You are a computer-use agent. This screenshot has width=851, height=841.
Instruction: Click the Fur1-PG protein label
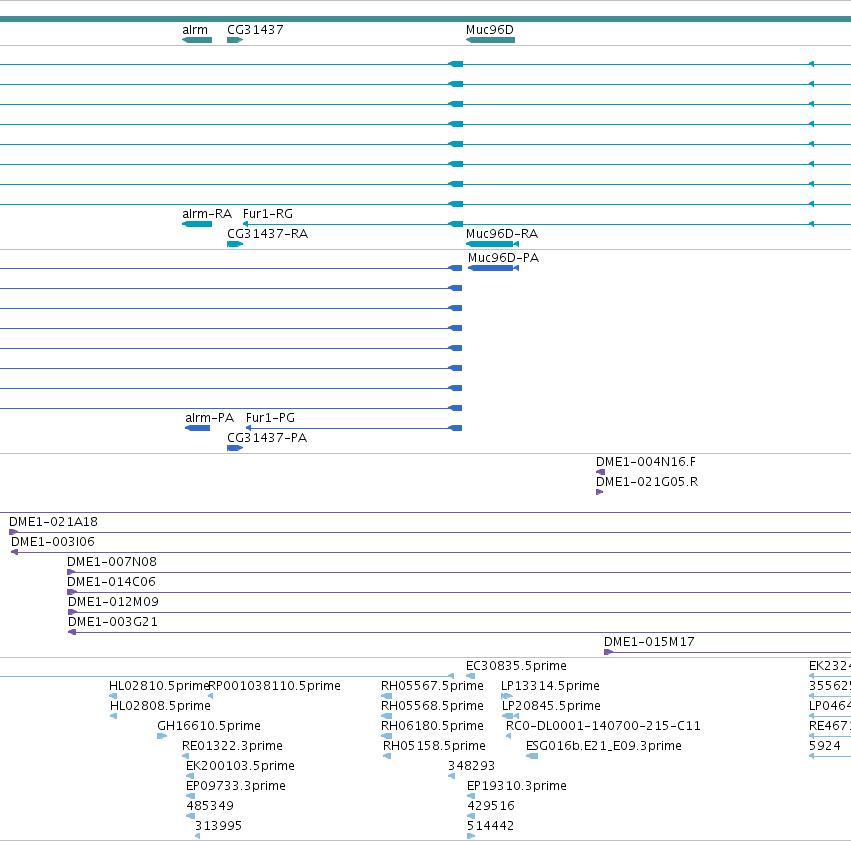(x=270, y=418)
